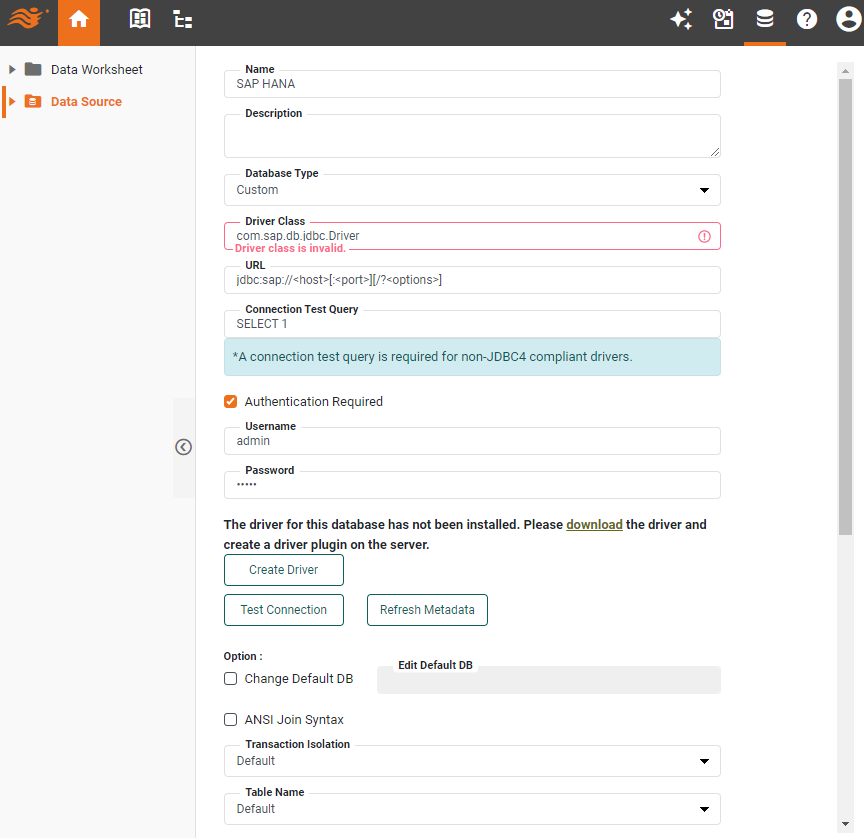Open the Transaction Isolation dropdown

[704, 761]
